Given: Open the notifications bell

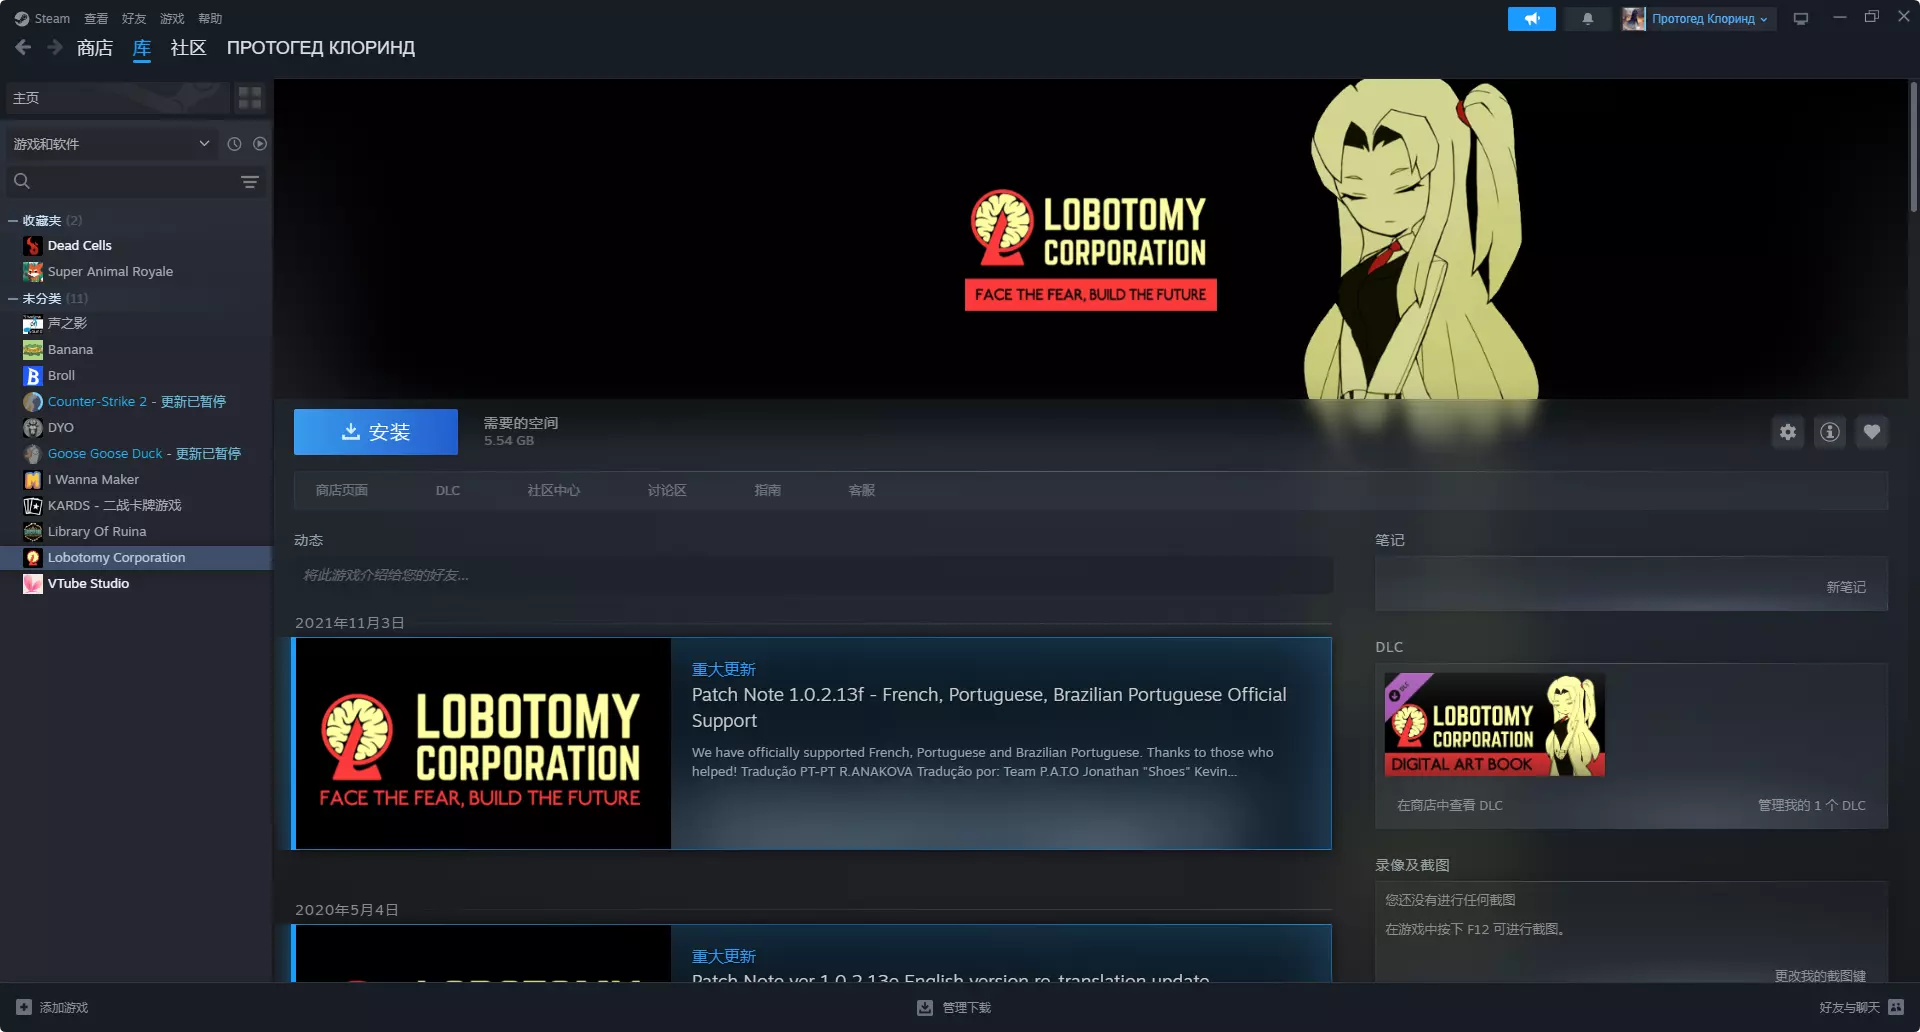Looking at the screenshot, I should [1587, 19].
